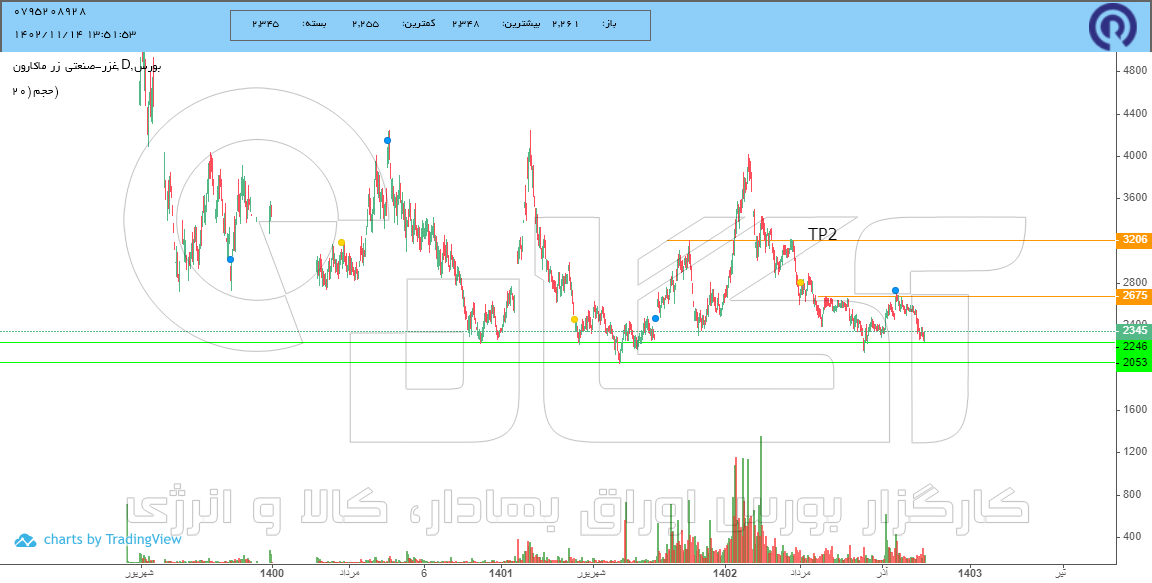This screenshot has width=1152, height=583.
Task: Click the 400 axis label
Action: click(x=1131, y=537)
